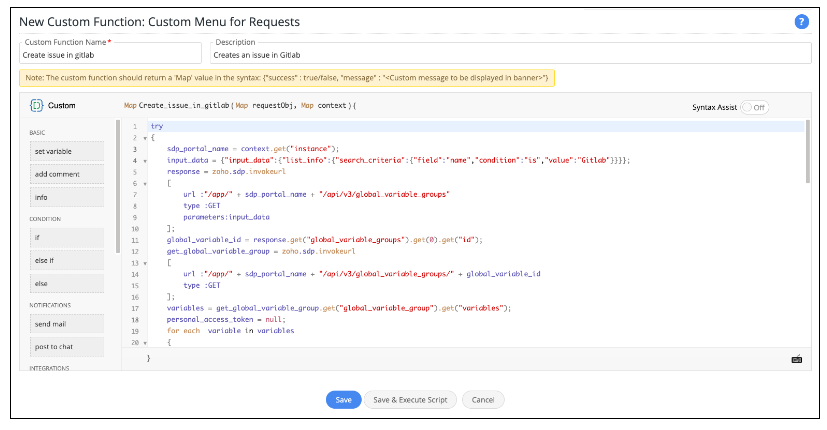
Task: Click the NOTIFICATIONS section heading
Action: pos(50,305)
